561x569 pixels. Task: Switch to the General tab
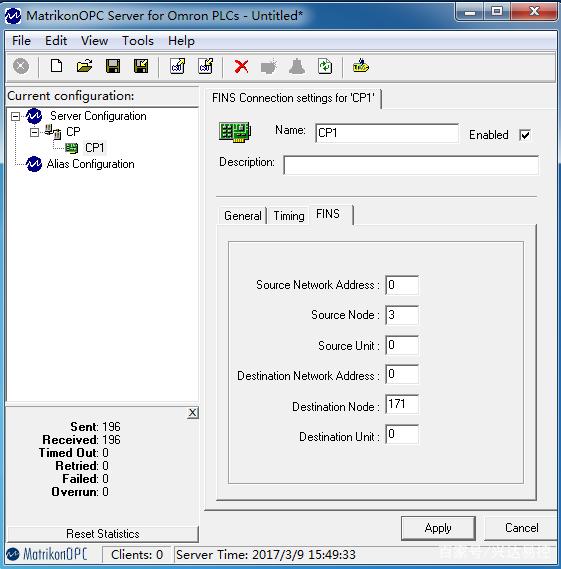tap(243, 216)
